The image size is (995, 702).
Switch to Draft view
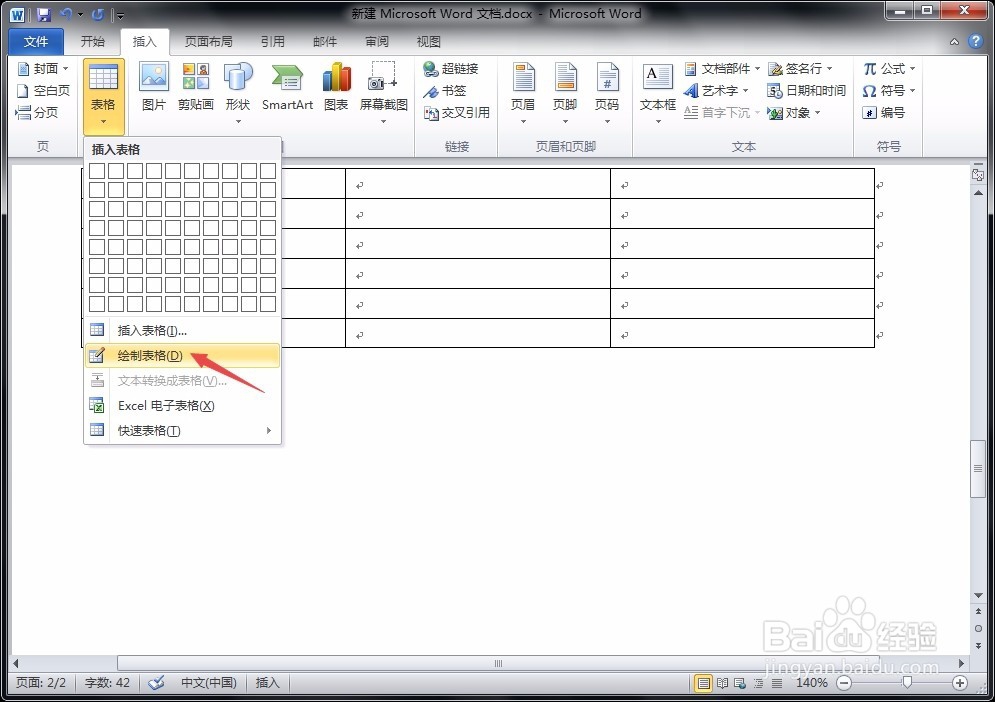tap(777, 684)
